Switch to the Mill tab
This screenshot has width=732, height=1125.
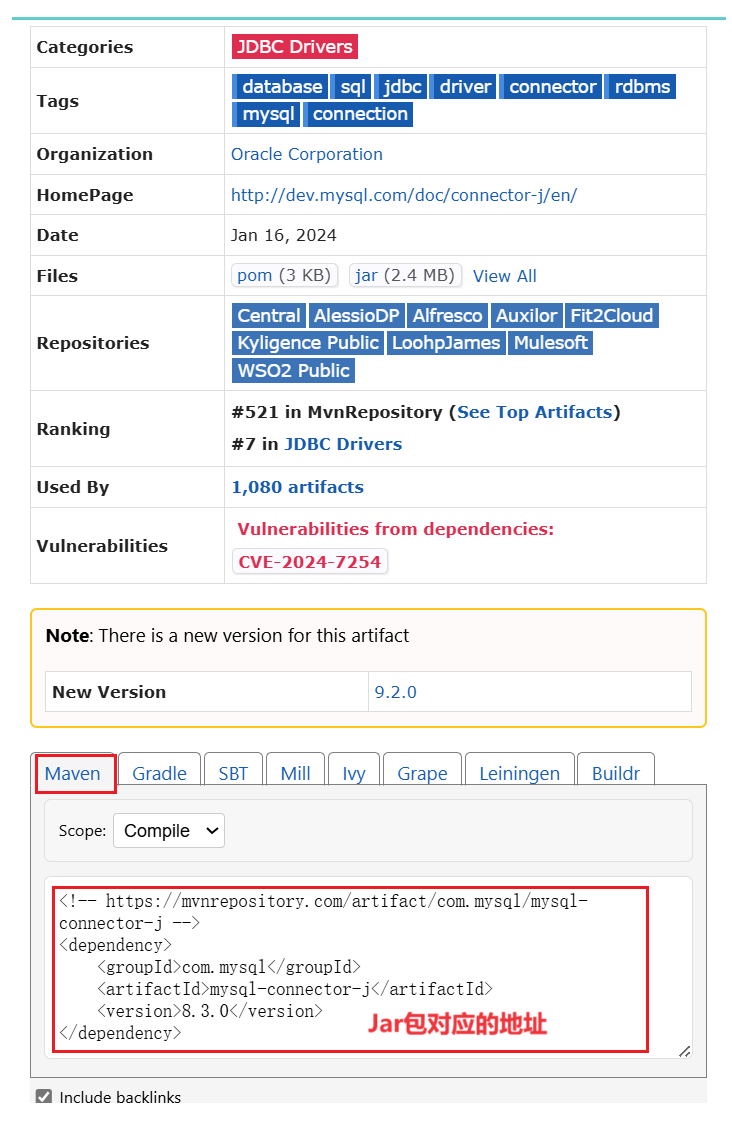[296, 773]
